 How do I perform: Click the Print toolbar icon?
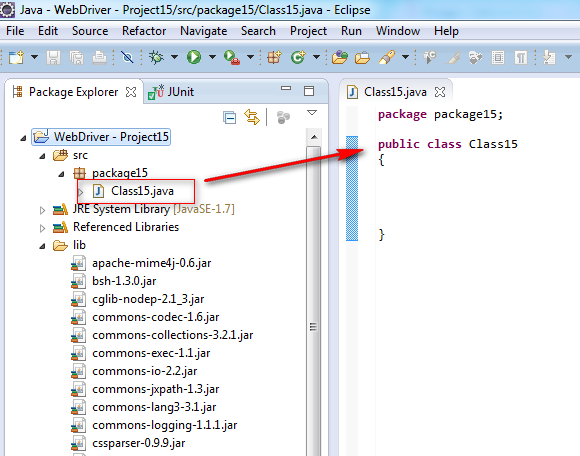(x=99, y=58)
